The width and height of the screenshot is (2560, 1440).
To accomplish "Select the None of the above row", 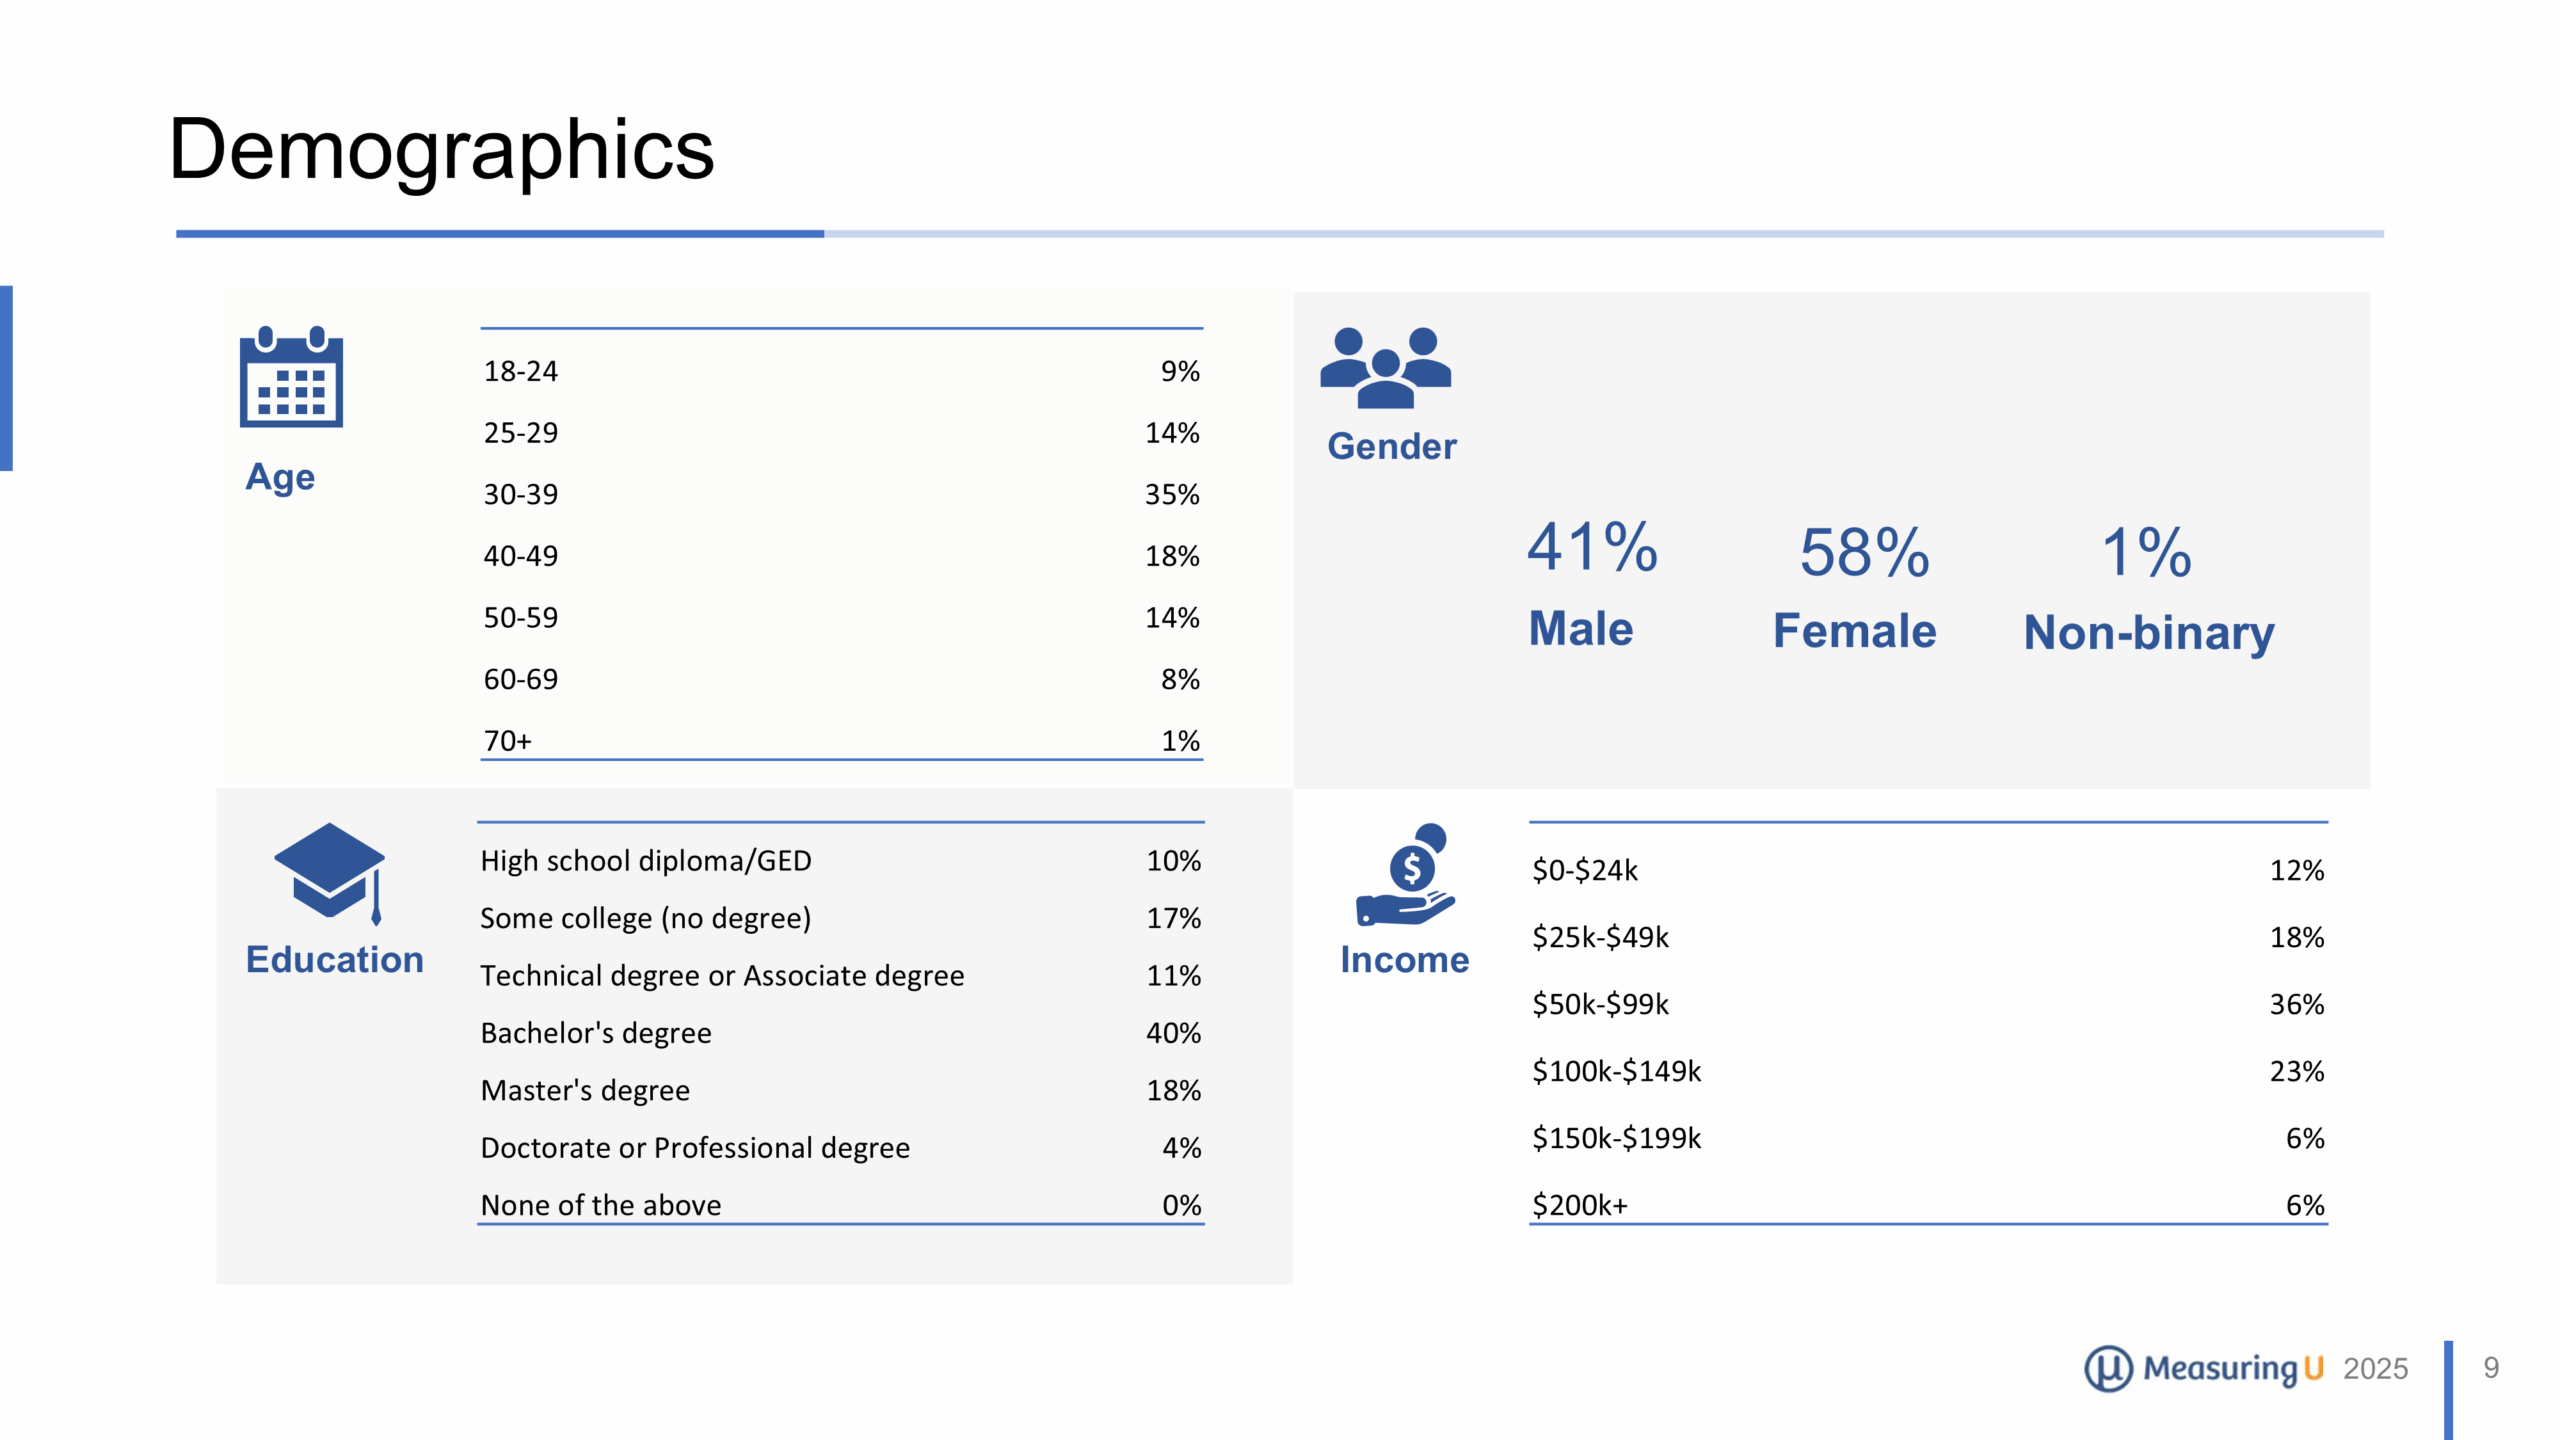I will (x=840, y=1205).
